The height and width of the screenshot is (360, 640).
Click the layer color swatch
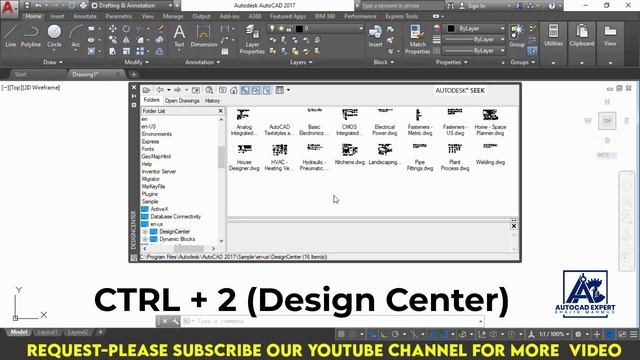[x=299, y=29]
